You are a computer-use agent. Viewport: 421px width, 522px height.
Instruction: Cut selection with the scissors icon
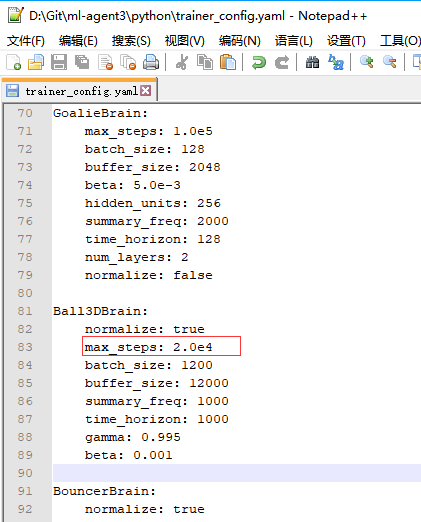(182, 62)
